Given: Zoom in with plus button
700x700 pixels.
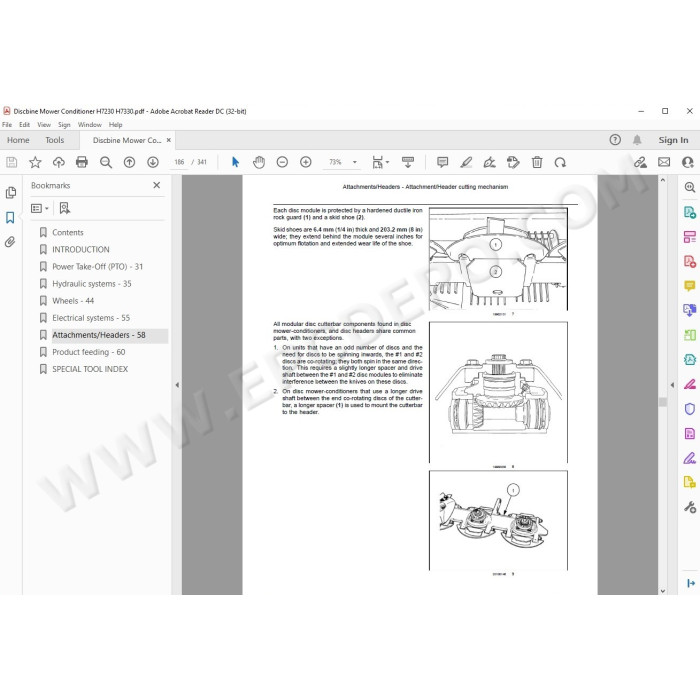Looking at the screenshot, I should pyautogui.click(x=306, y=162).
